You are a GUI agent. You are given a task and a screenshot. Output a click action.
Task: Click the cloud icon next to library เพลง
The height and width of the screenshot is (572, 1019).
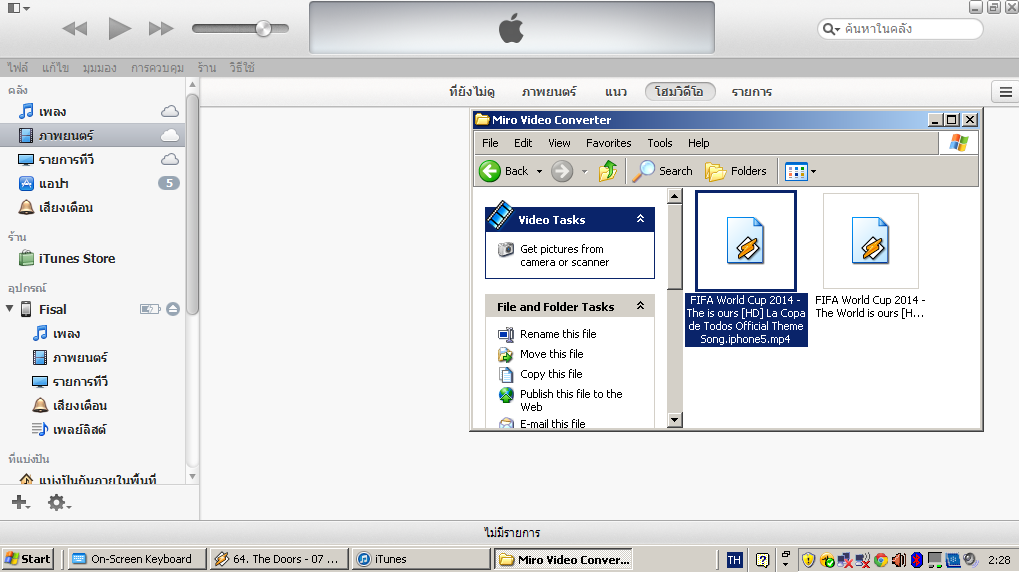click(170, 111)
